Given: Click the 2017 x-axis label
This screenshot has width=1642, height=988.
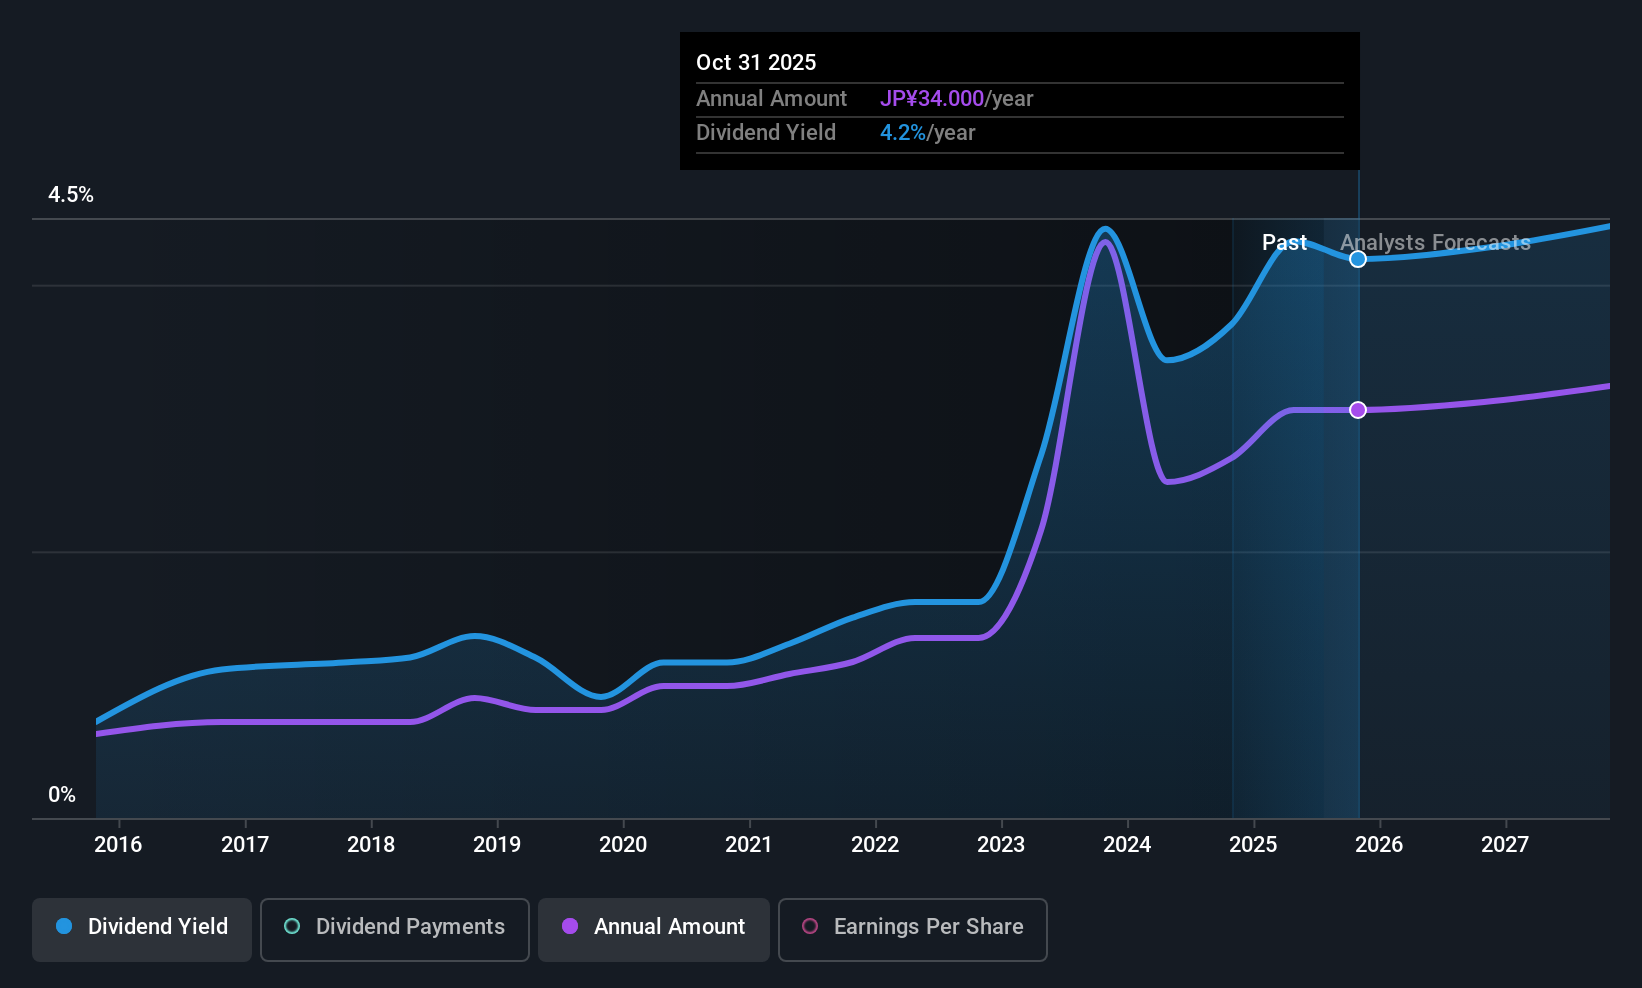Looking at the screenshot, I should 245,845.
